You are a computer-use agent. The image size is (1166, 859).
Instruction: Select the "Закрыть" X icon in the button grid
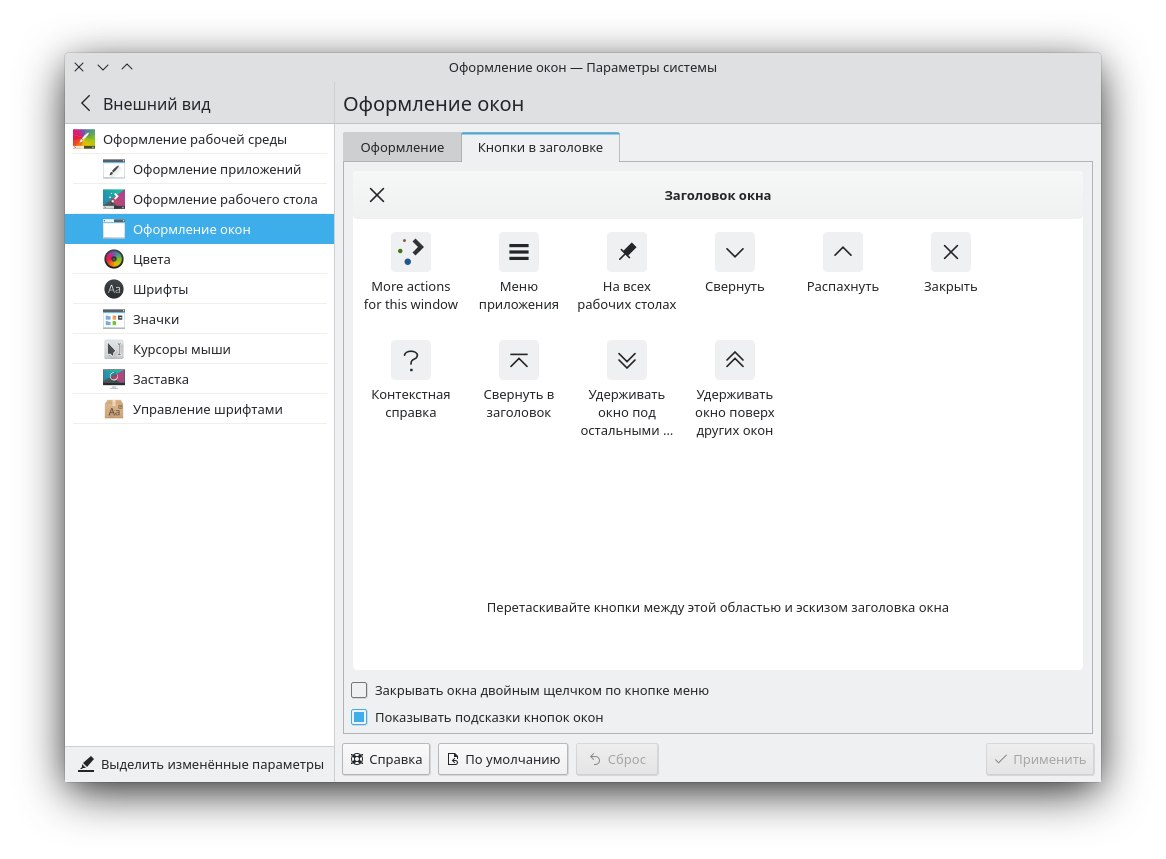pos(950,252)
